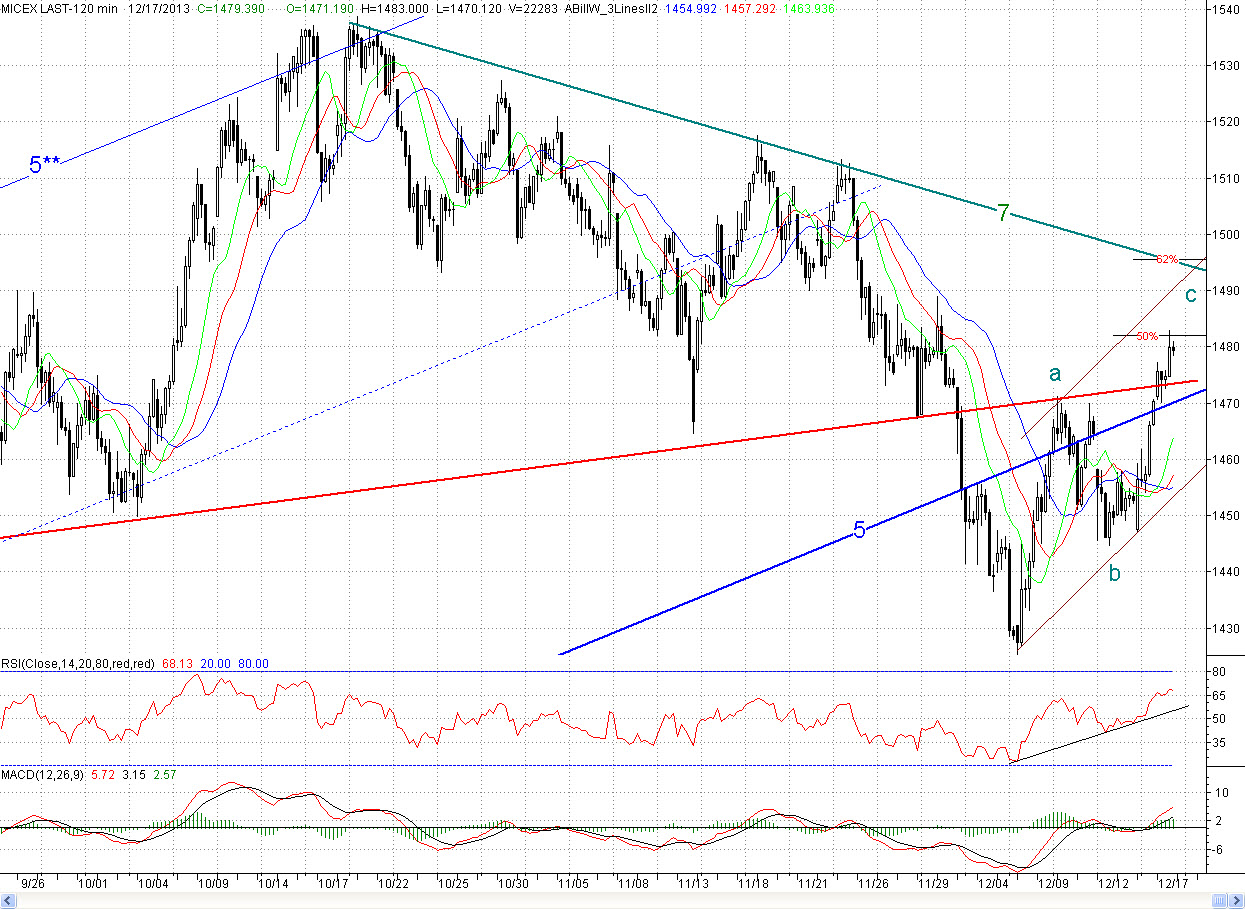Select the '5**' trendline label
The width and height of the screenshot is (1245, 909).
click(44, 166)
